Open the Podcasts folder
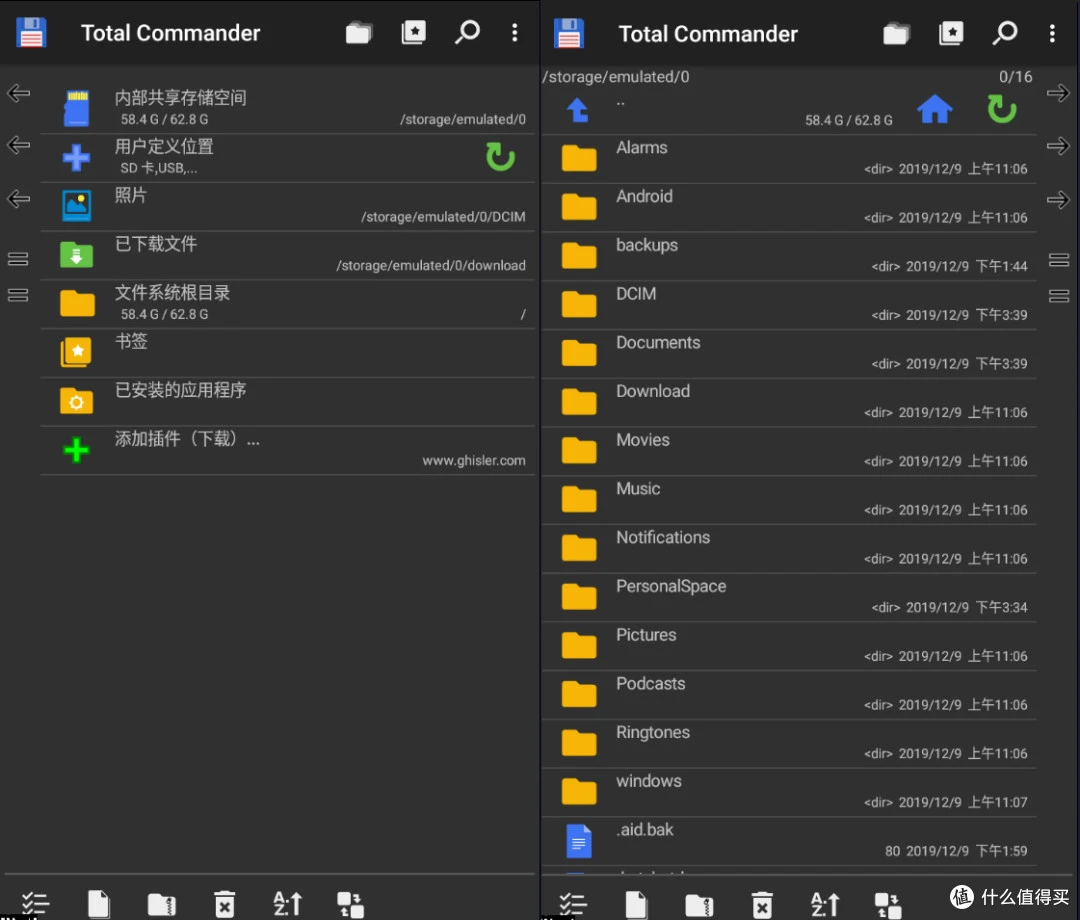Viewport: 1080px width, 920px height. [789, 697]
